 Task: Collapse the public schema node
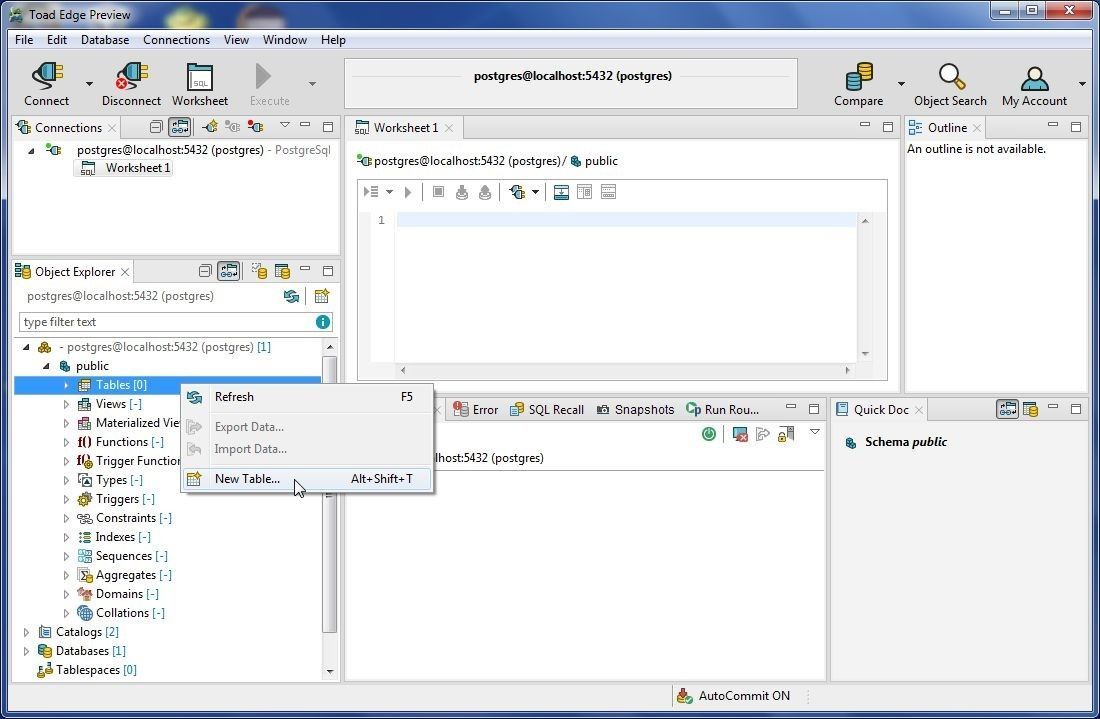point(46,366)
